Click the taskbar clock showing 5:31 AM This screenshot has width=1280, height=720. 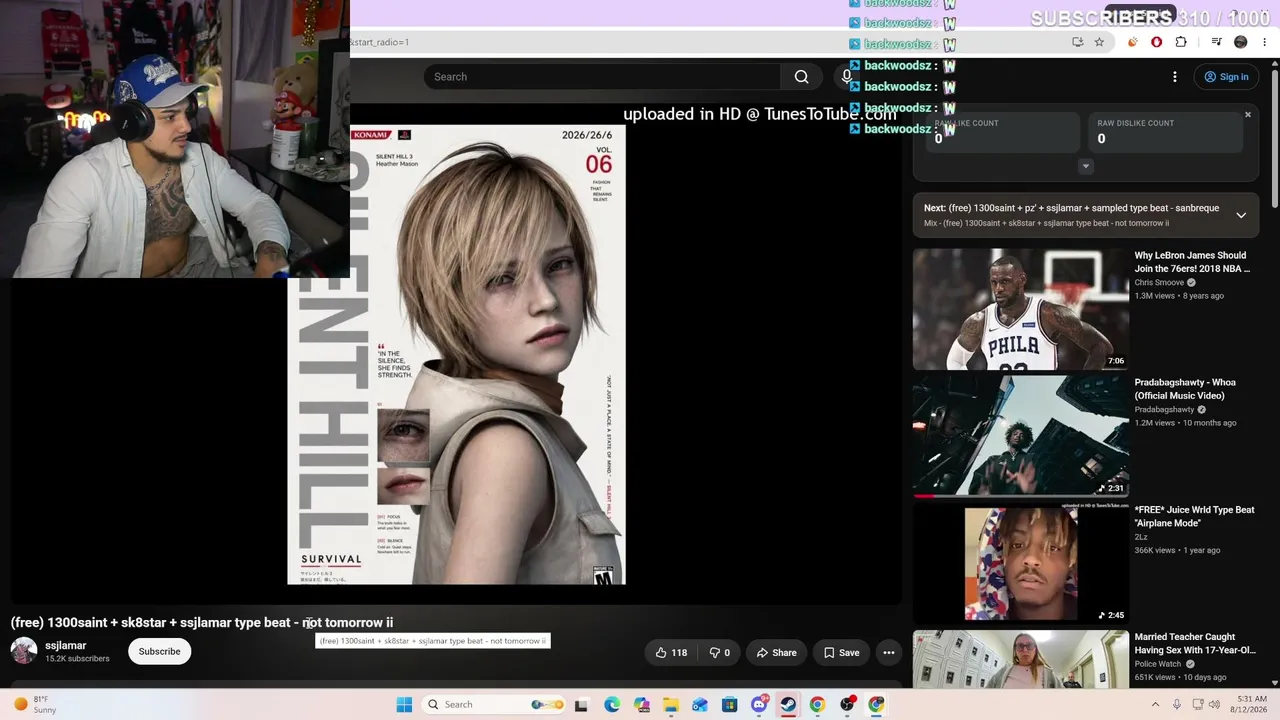(x=1251, y=704)
